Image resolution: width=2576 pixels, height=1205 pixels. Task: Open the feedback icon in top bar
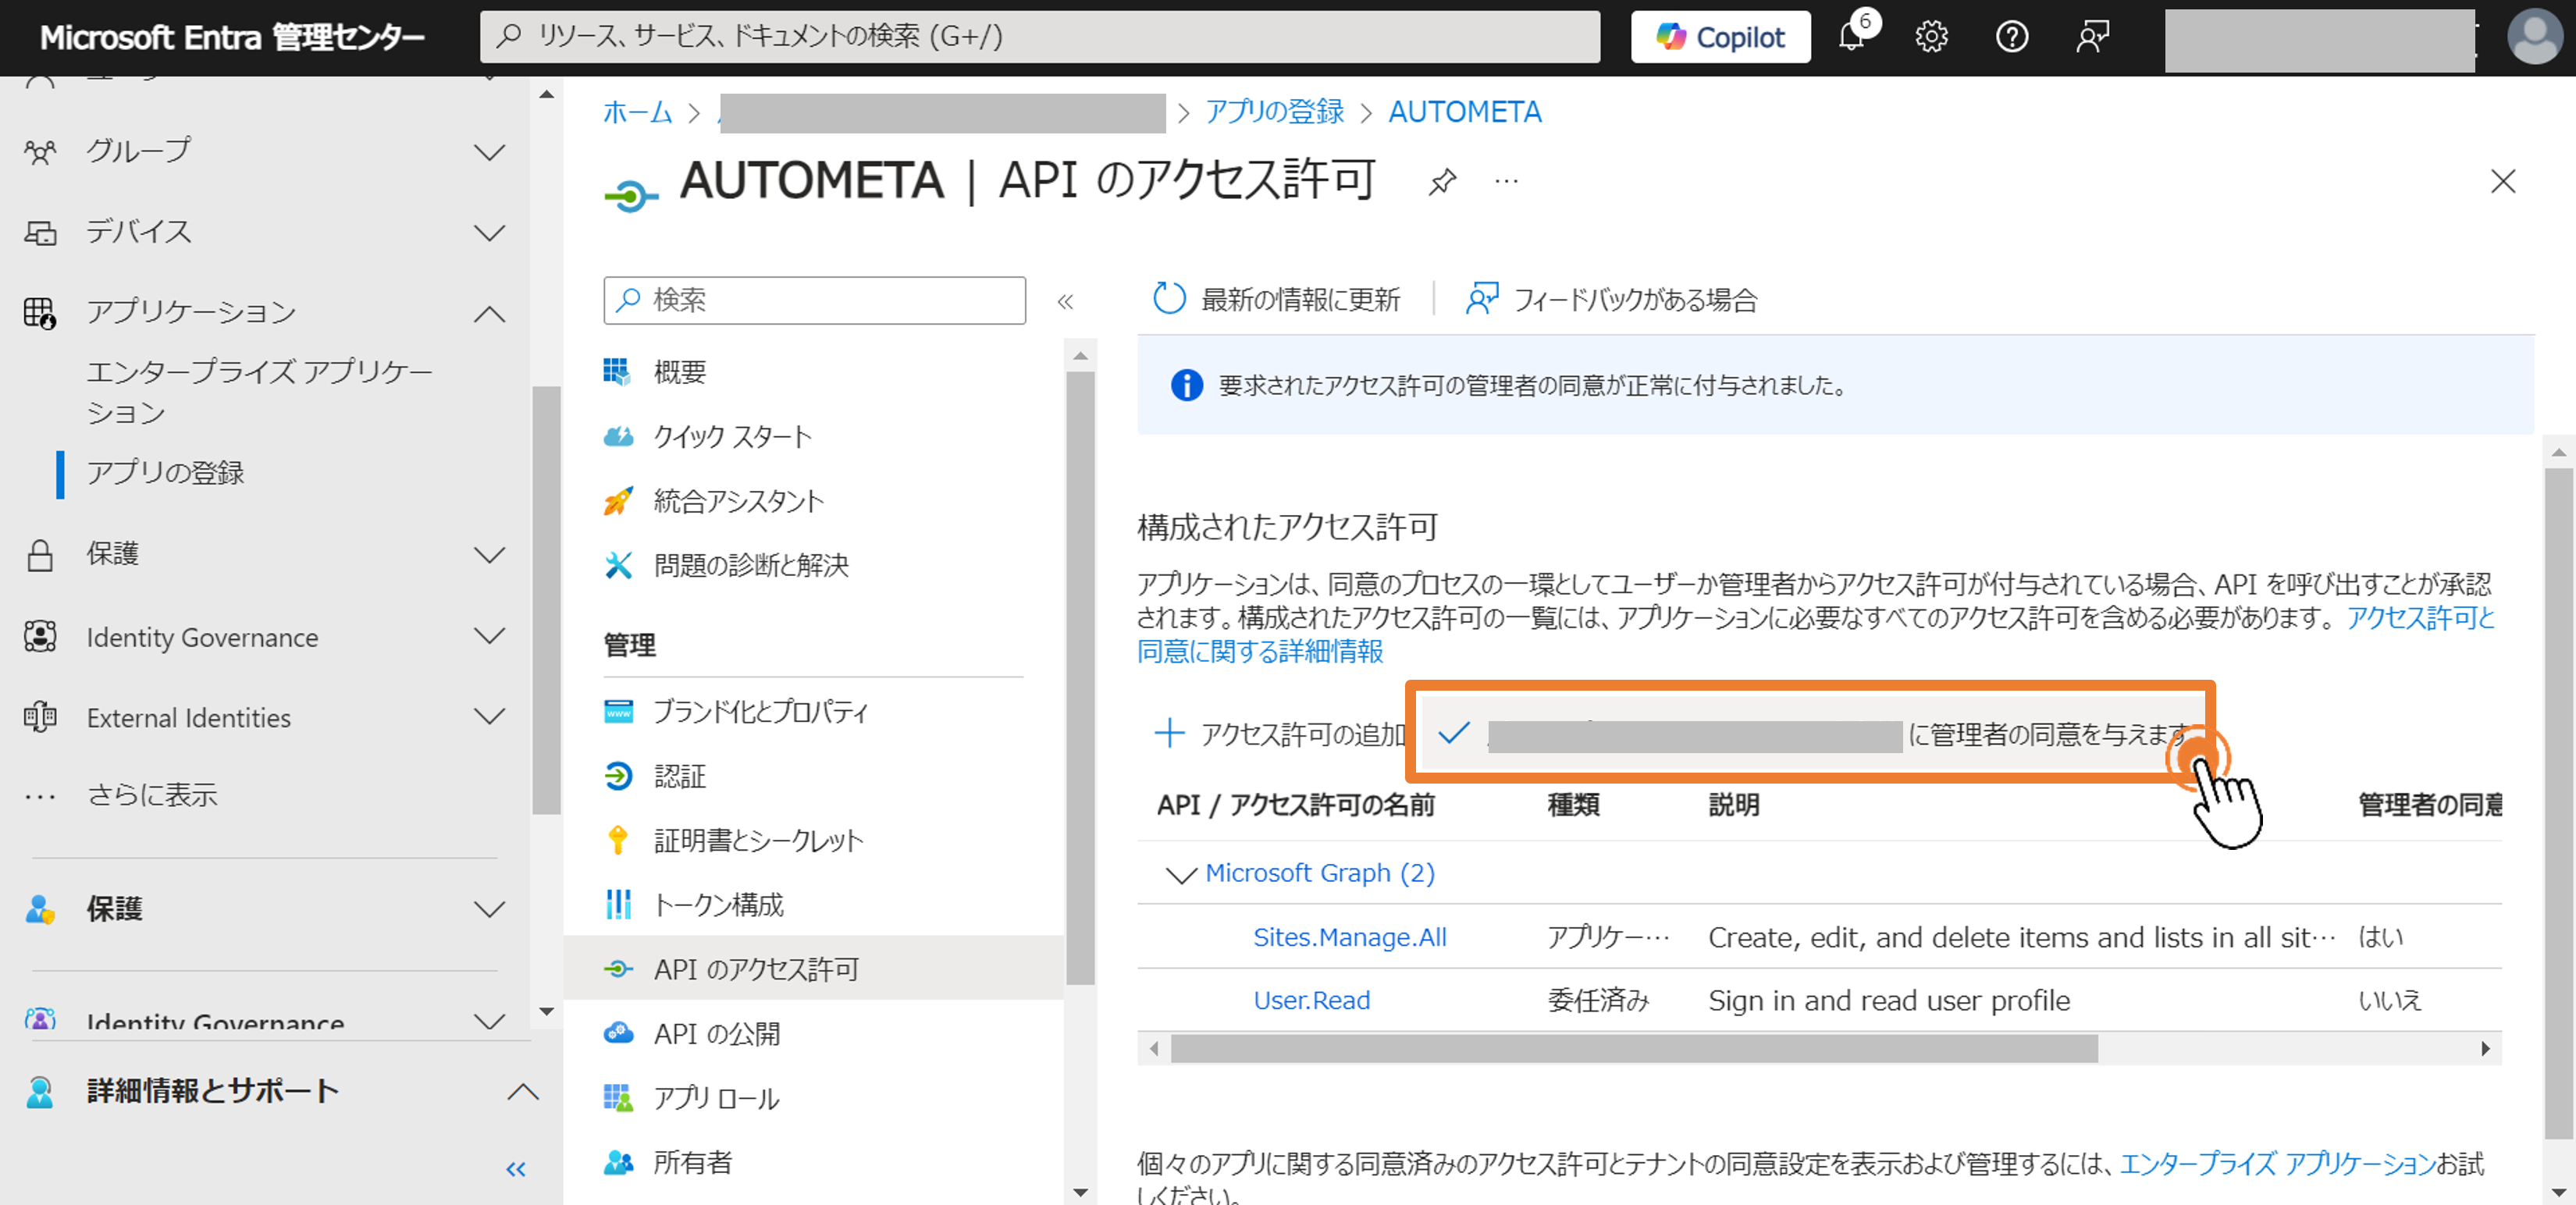tap(2092, 37)
